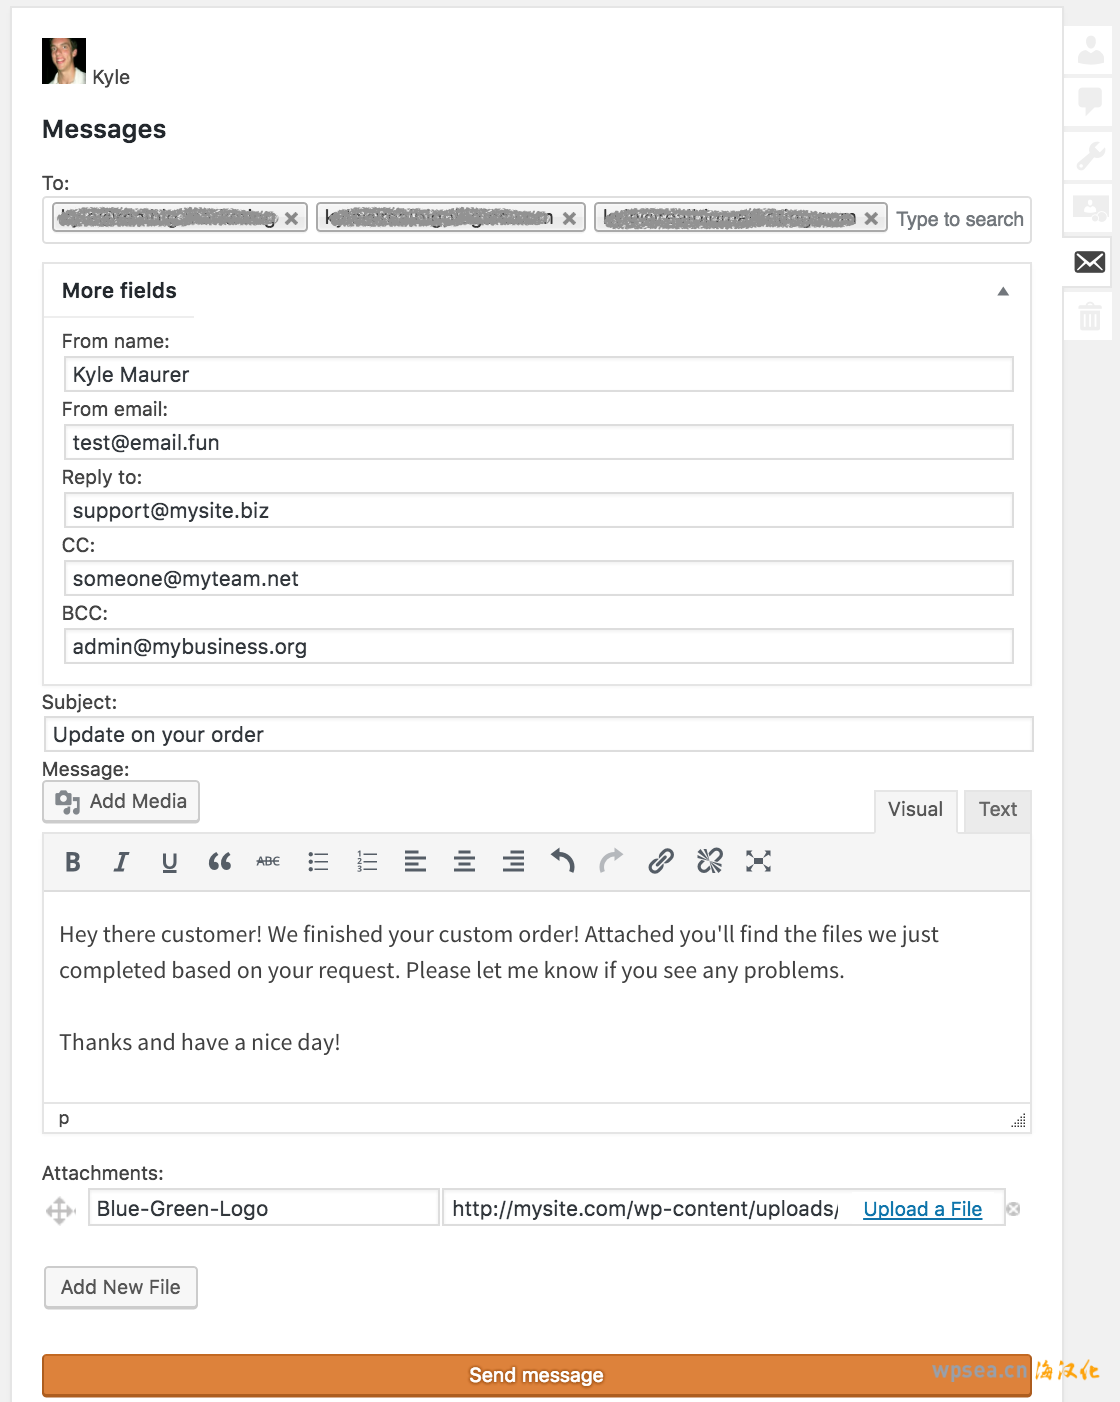Create a bulleted list
1120x1402 pixels.
318,862
